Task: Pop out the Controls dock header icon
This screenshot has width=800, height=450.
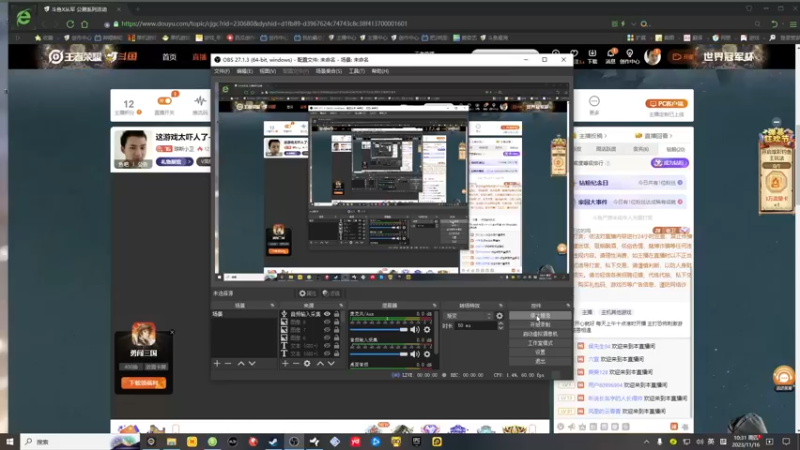Action: [x=568, y=306]
